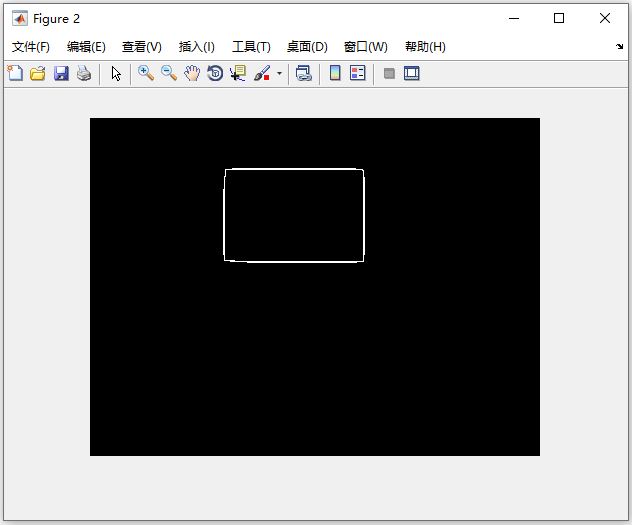The width and height of the screenshot is (632, 525).
Task: Open the 查看(V) menu
Action: (142, 47)
